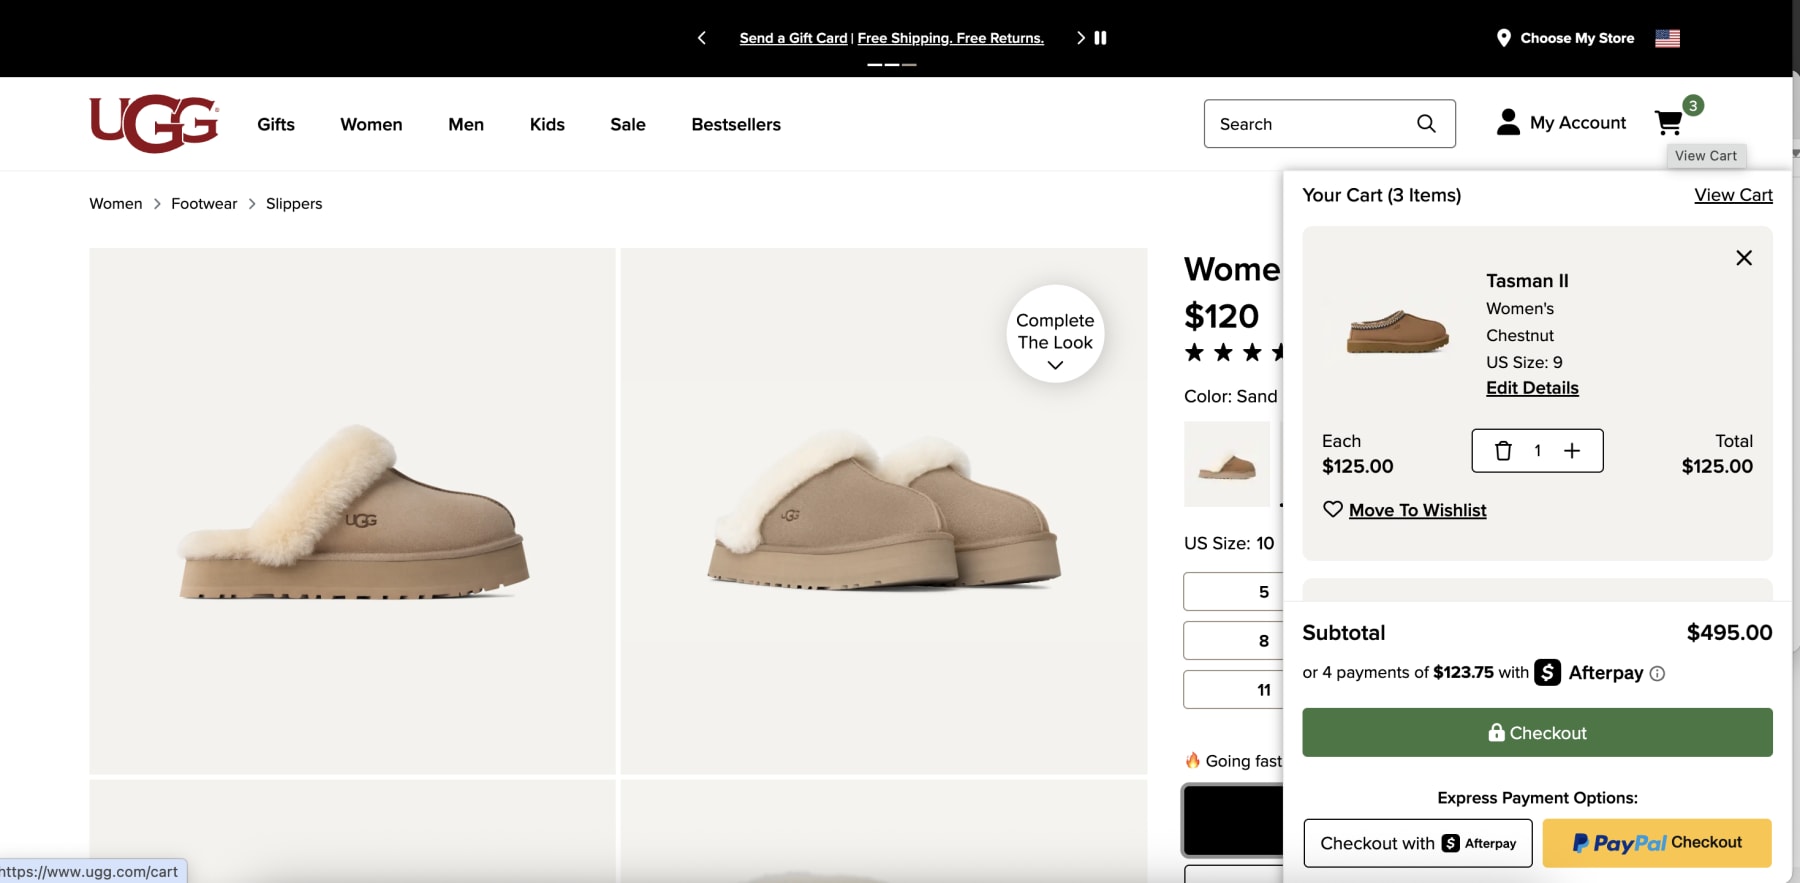1800x883 pixels.
Task: Open the Sale menu
Action: [628, 124]
